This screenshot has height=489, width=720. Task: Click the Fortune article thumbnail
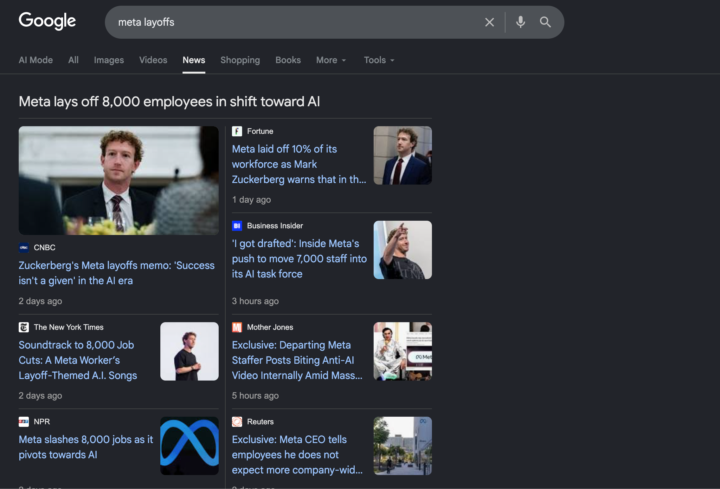click(403, 156)
